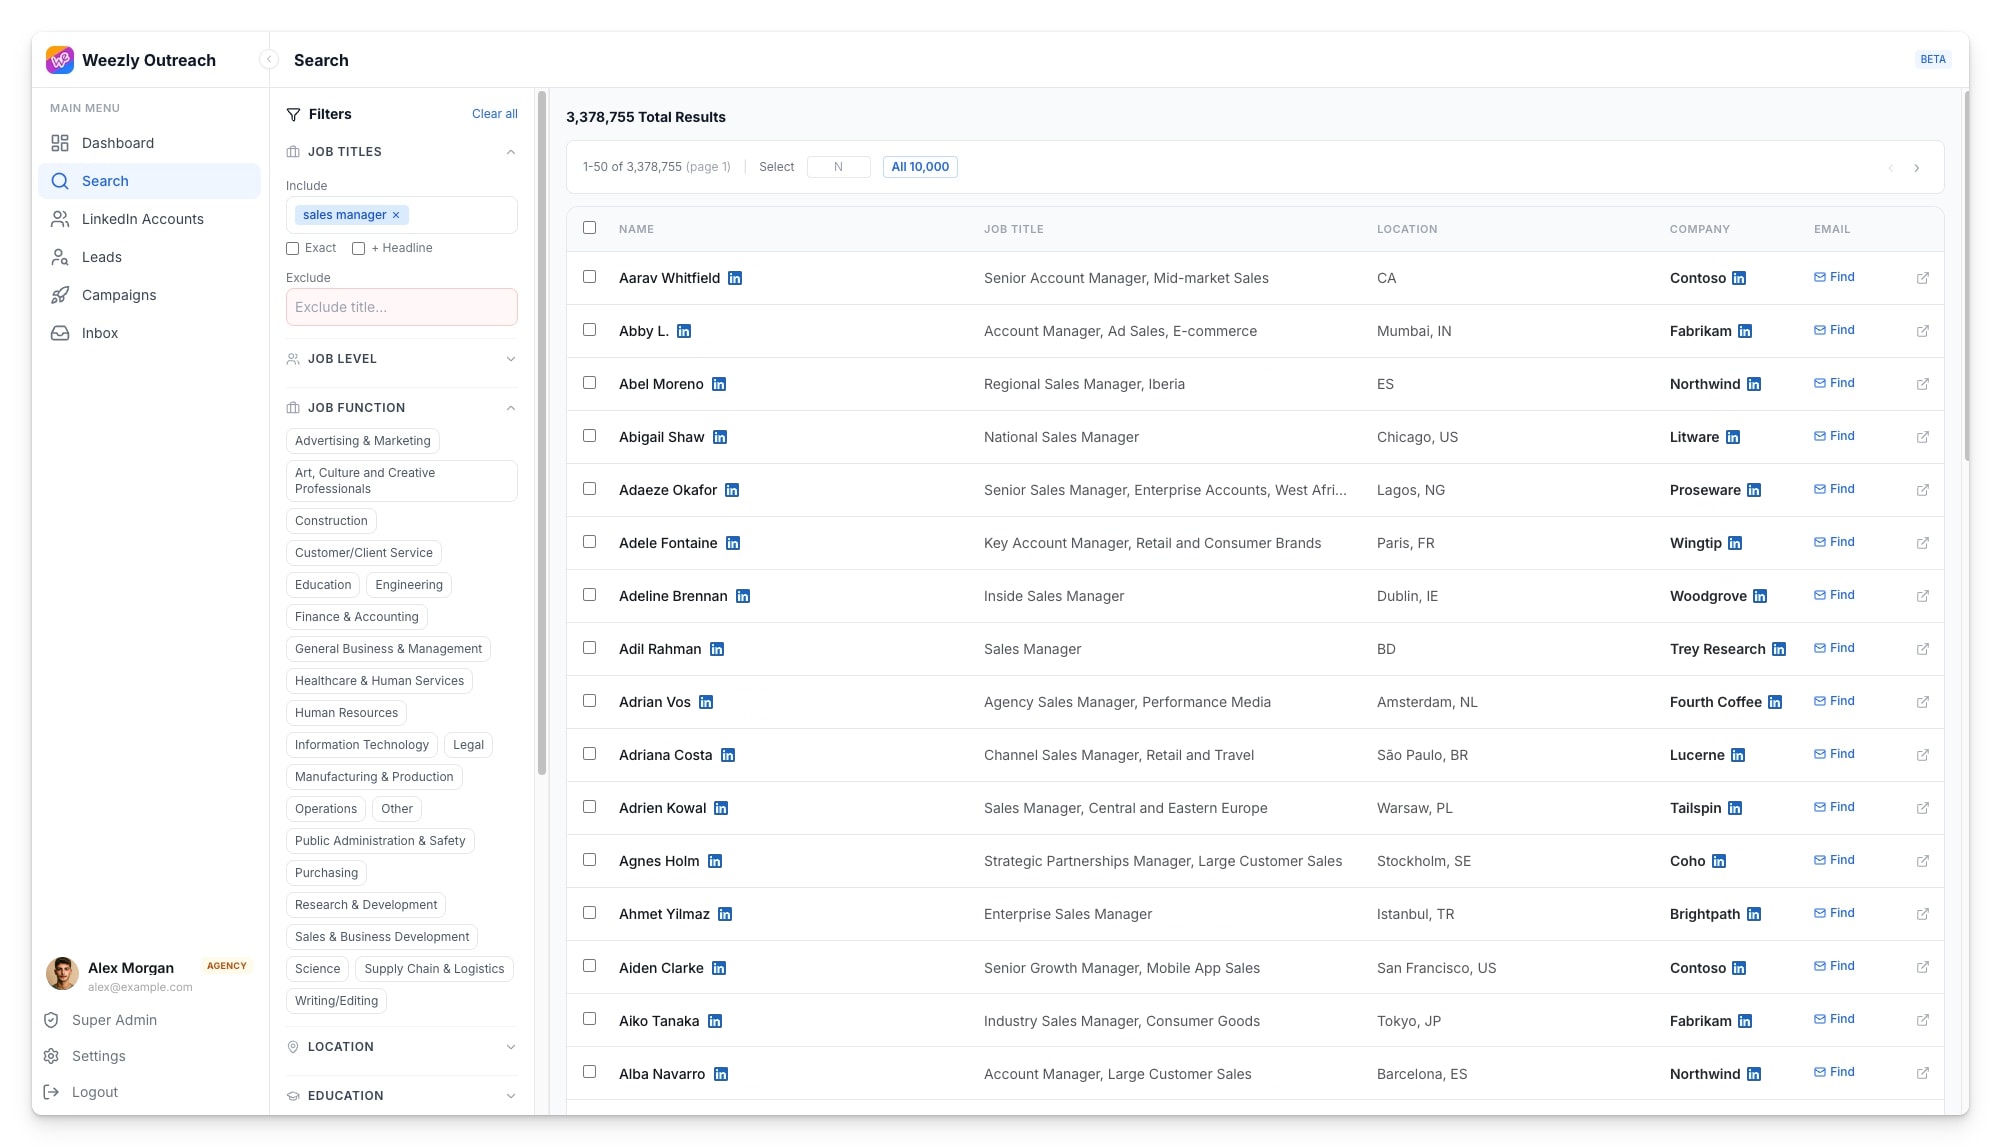
Task: Check the box for Alba Navarro
Action: coord(589,1072)
